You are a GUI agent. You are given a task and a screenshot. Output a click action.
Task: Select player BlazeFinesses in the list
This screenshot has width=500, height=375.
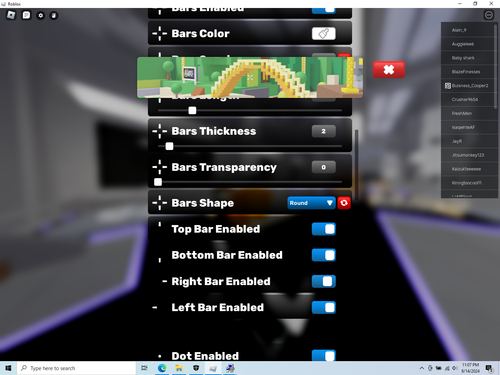(x=467, y=72)
